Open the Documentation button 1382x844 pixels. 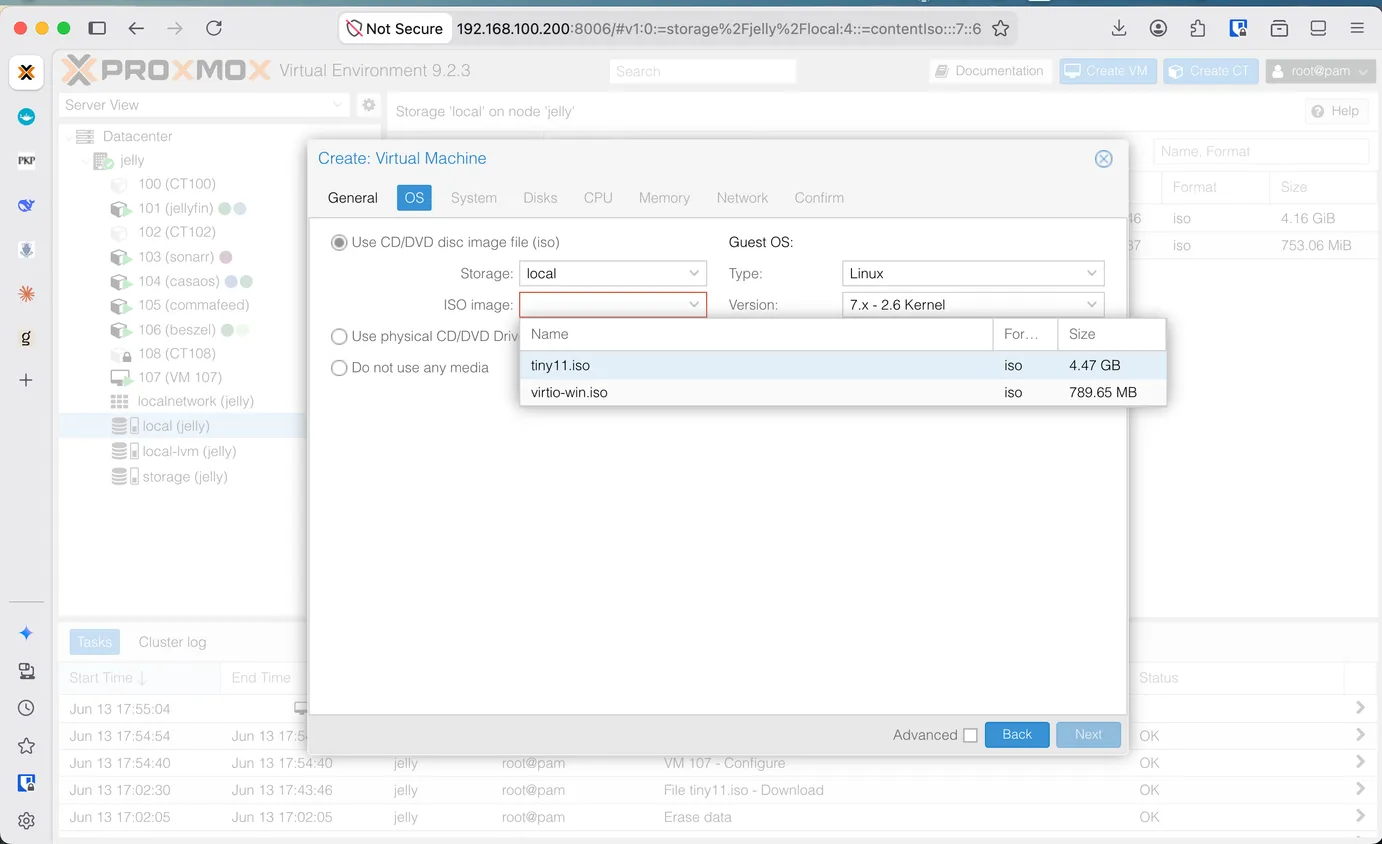(989, 71)
